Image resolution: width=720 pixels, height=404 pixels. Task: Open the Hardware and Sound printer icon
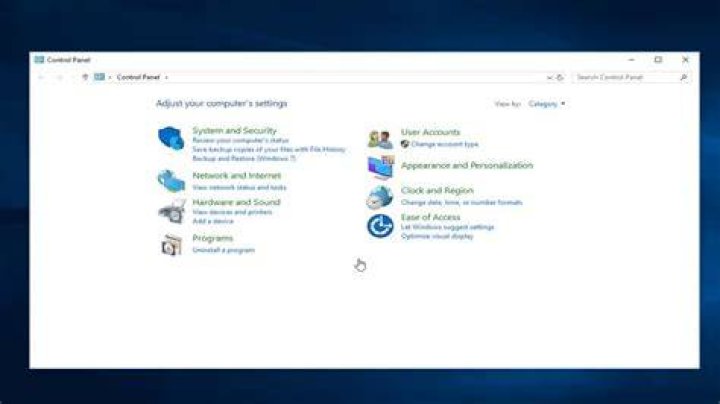(172, 212)
